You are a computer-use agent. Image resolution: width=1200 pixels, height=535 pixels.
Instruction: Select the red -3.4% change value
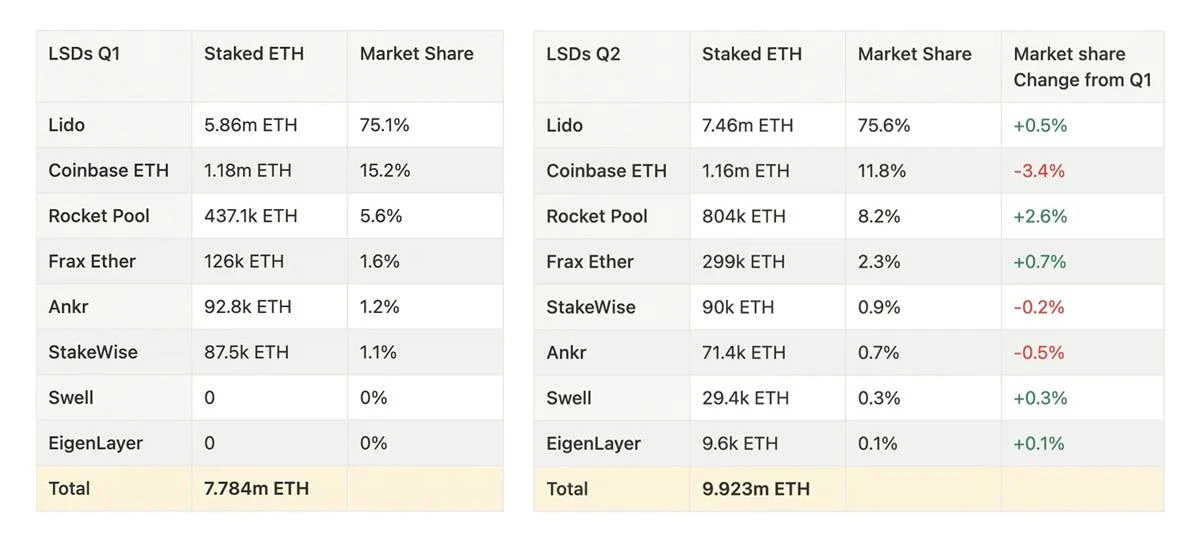coord(1039,171)
